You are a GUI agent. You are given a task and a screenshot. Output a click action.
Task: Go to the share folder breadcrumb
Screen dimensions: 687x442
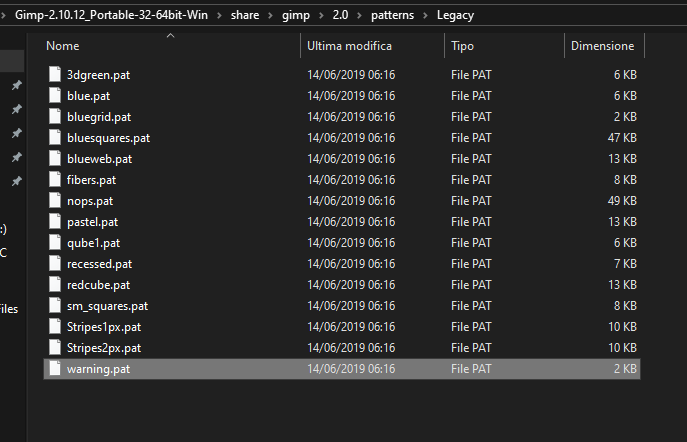[245, 15]
